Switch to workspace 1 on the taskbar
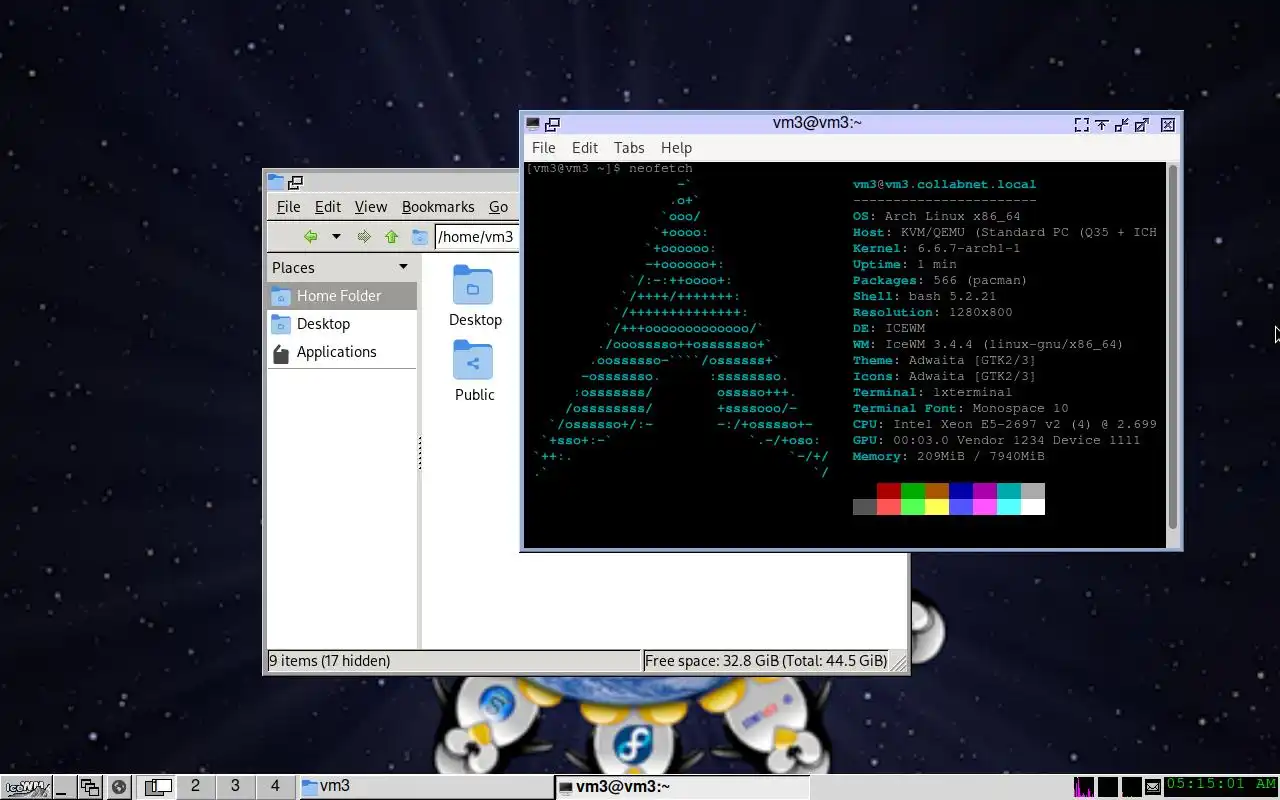Image resolution: width=1280 pixels, height=800 pixels. click(155, 786)
